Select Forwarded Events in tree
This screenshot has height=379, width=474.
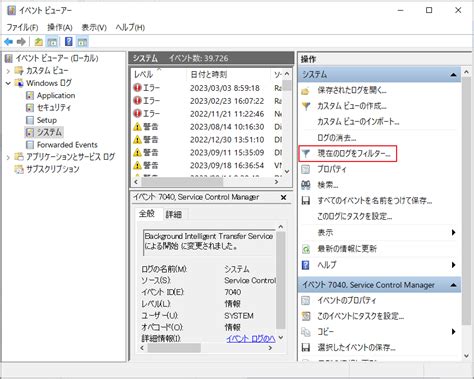(67, 145)
